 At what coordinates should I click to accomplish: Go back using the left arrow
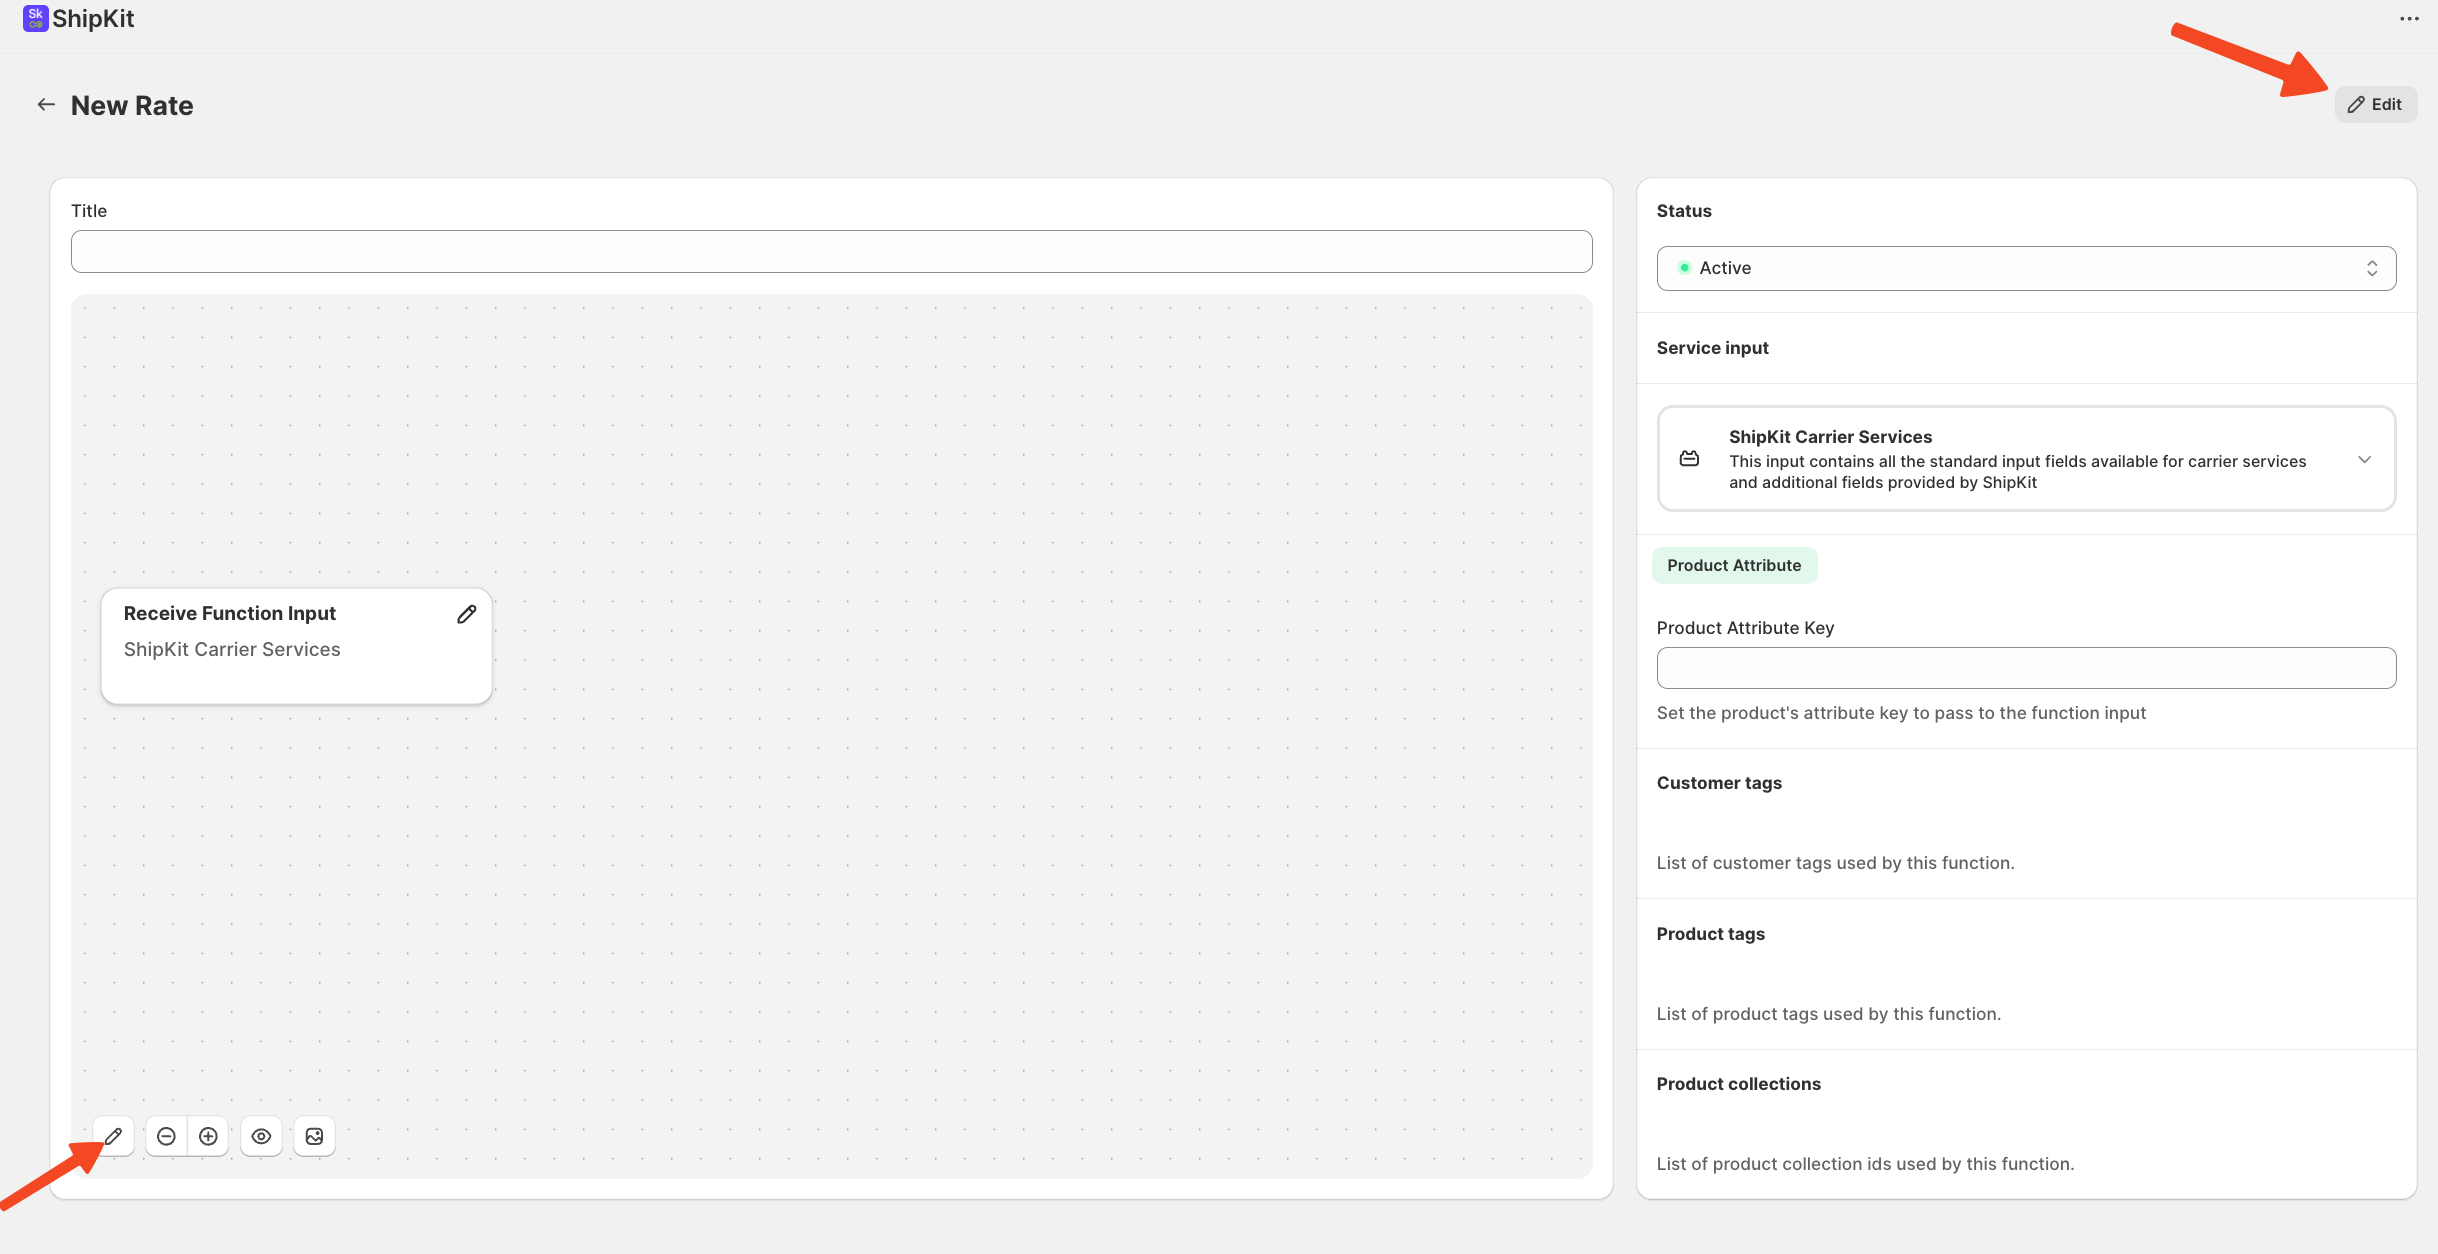tap(46, 105)
